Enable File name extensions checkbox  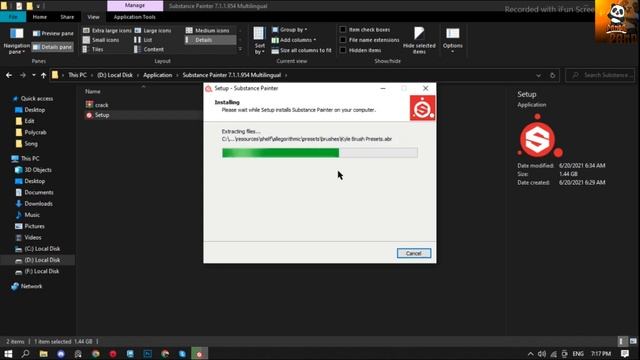pyautogui.click(x=343, y=40)
